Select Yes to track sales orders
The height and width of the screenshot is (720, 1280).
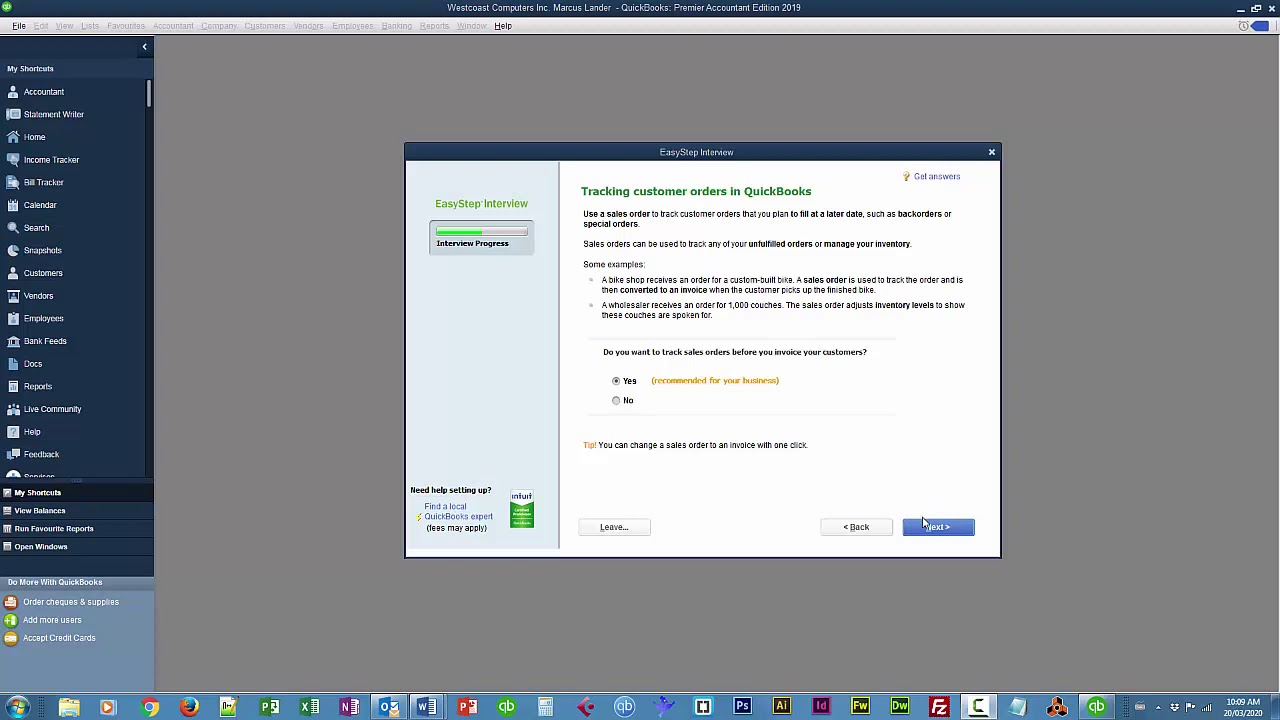pos(616,381)
